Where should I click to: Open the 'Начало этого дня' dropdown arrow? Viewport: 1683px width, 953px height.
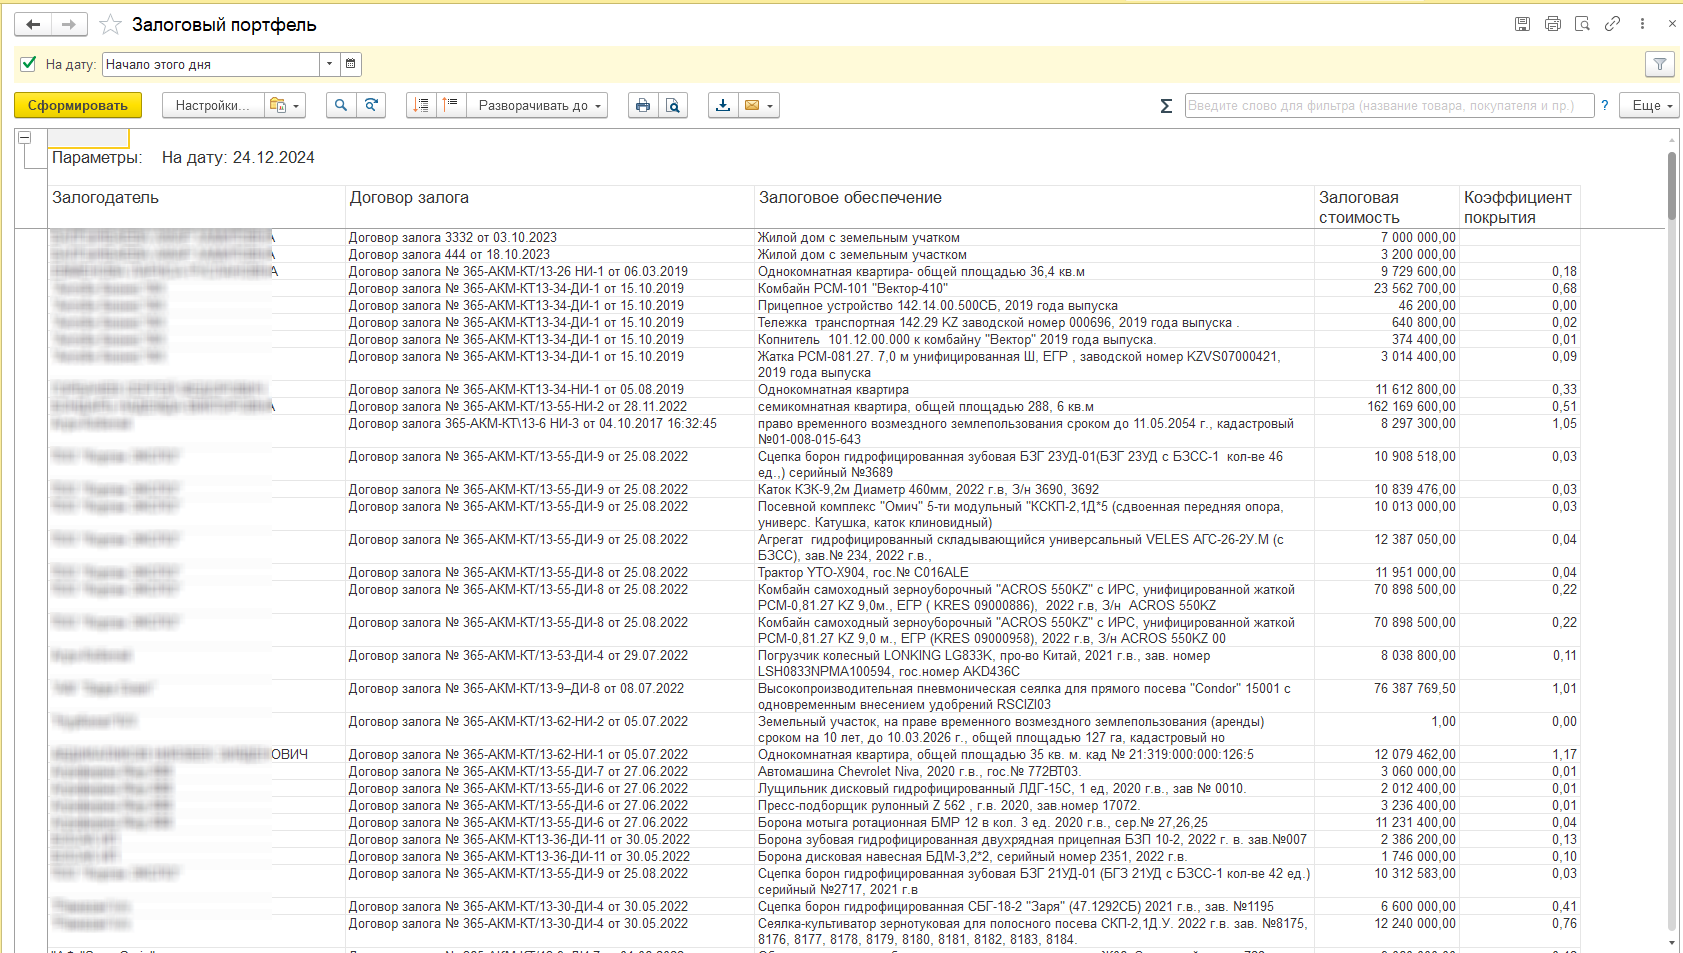[330, 64]
